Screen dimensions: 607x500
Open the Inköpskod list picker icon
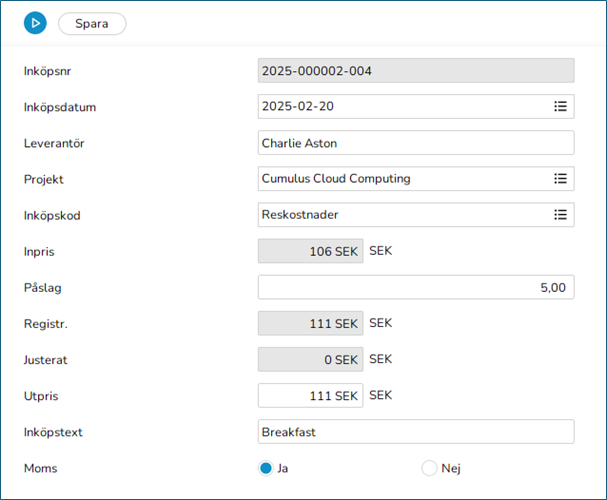560,214
